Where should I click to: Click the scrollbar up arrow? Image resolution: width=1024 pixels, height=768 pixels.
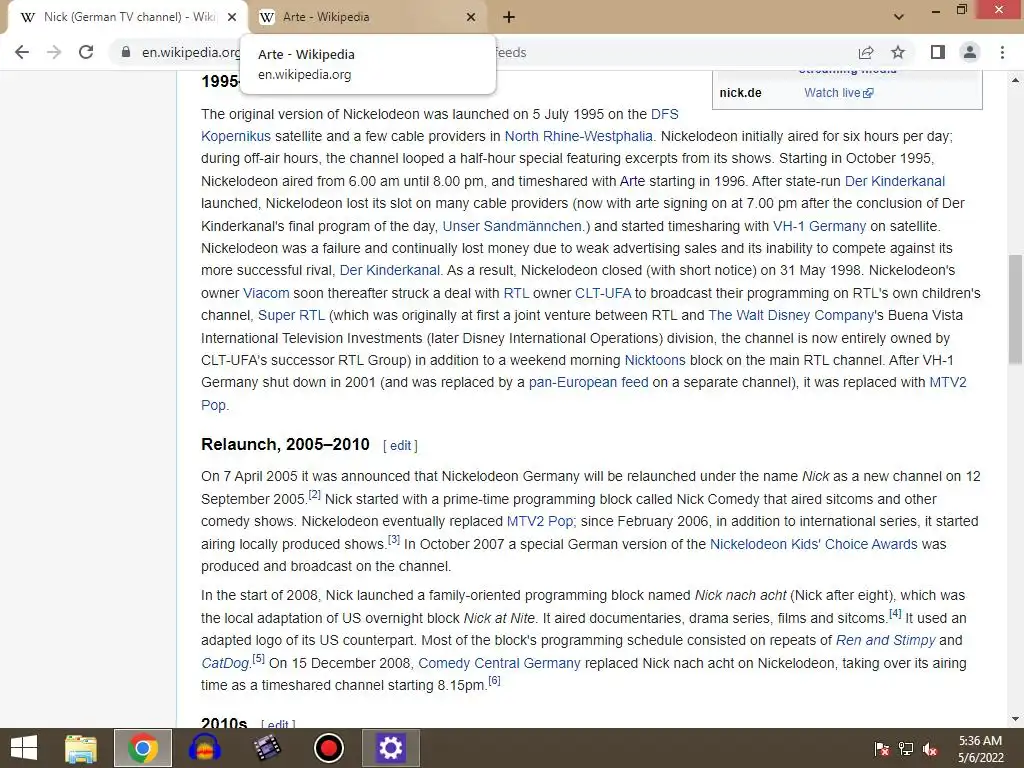(x=1016, y=80)
